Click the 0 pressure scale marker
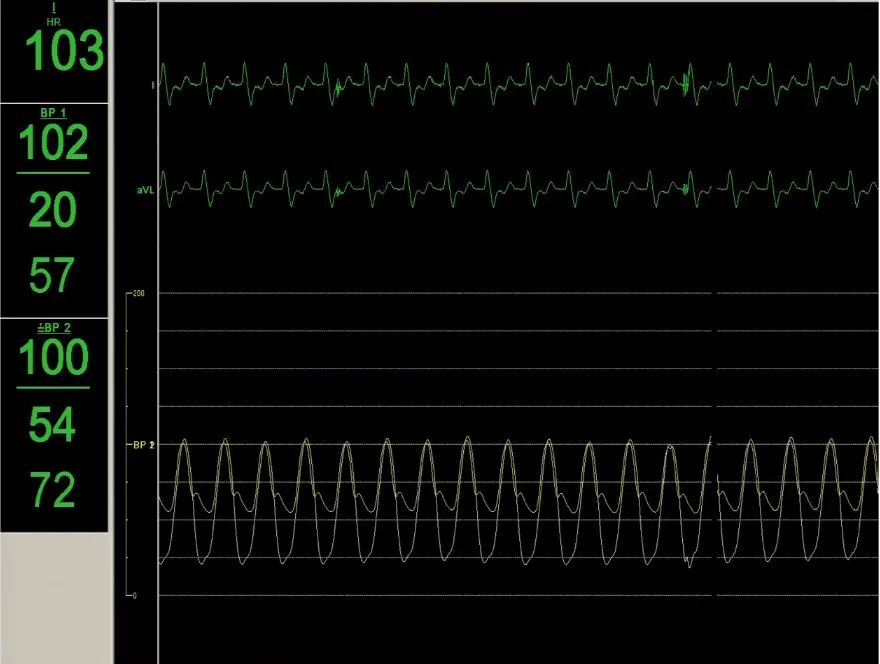The height and width of the screenshot is (664, 880). tap(135, 596)
